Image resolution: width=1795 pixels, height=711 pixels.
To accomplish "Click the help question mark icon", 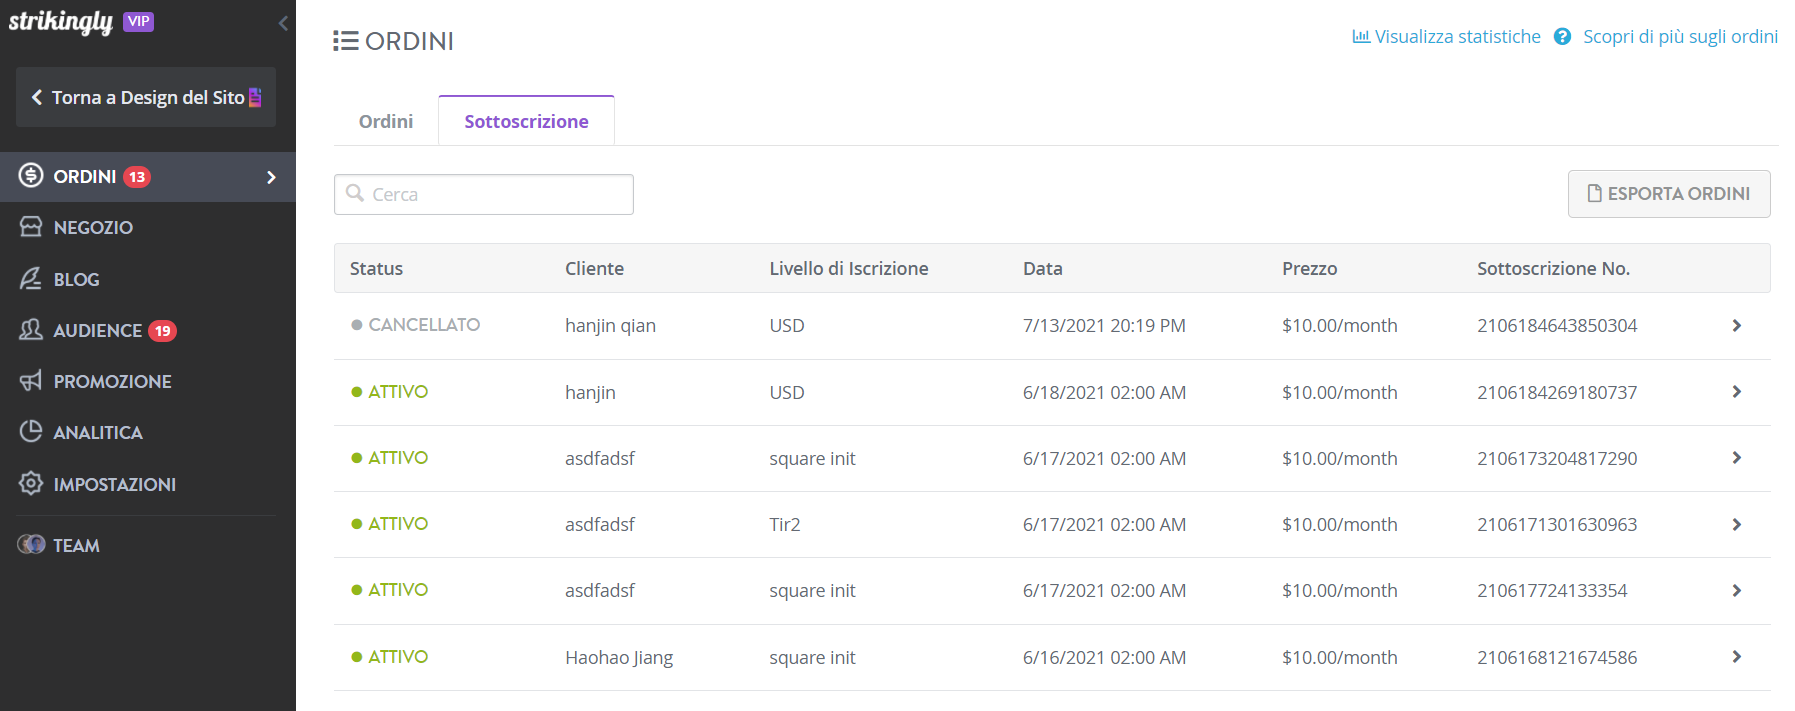I will pos(1562,37).
